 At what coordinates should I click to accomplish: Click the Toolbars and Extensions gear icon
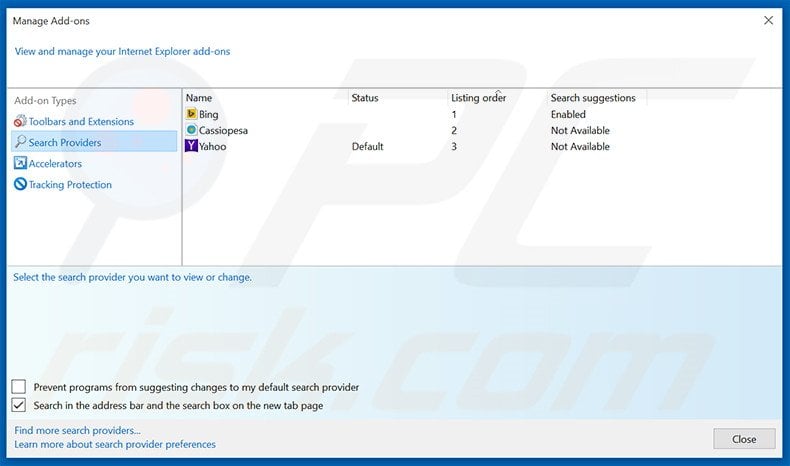20,121
